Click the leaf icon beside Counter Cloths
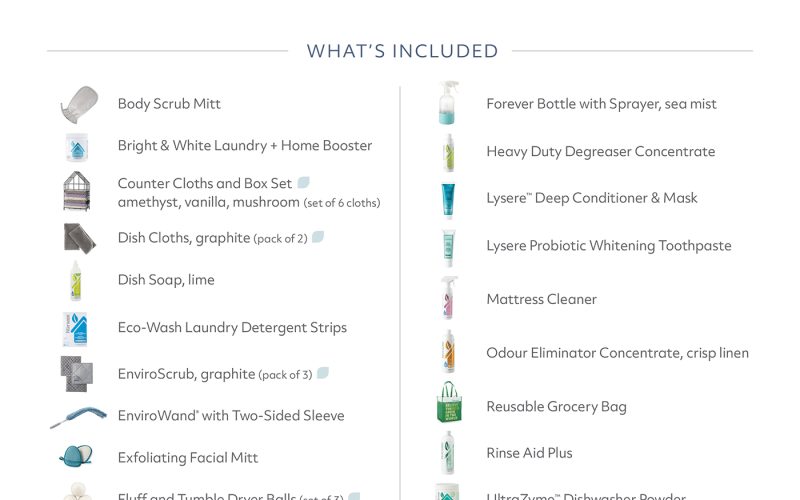 pyautogui.click(x=304, y=183)
